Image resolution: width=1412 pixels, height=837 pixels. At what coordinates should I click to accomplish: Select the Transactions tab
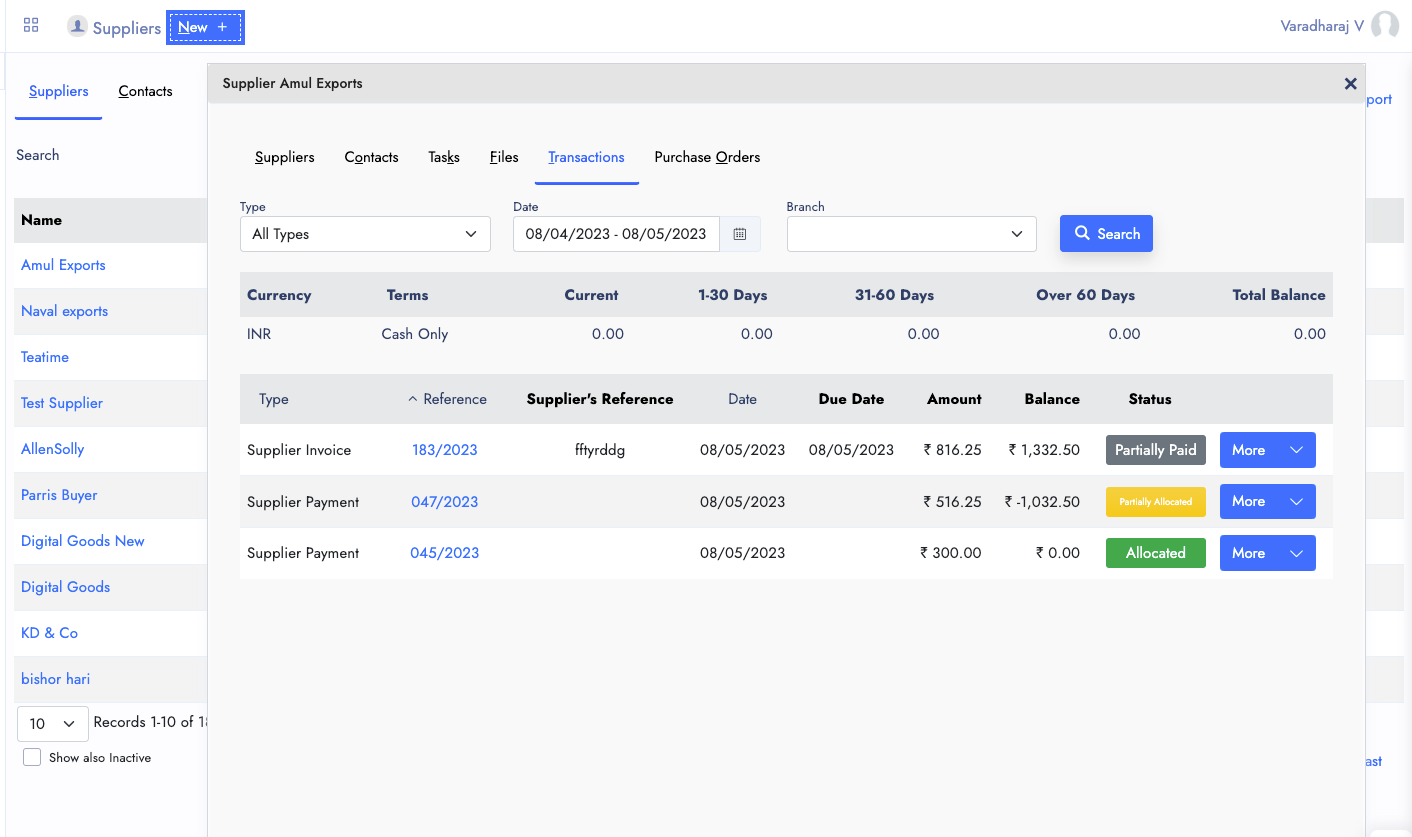pyautogui.click(x=586, y=157)
